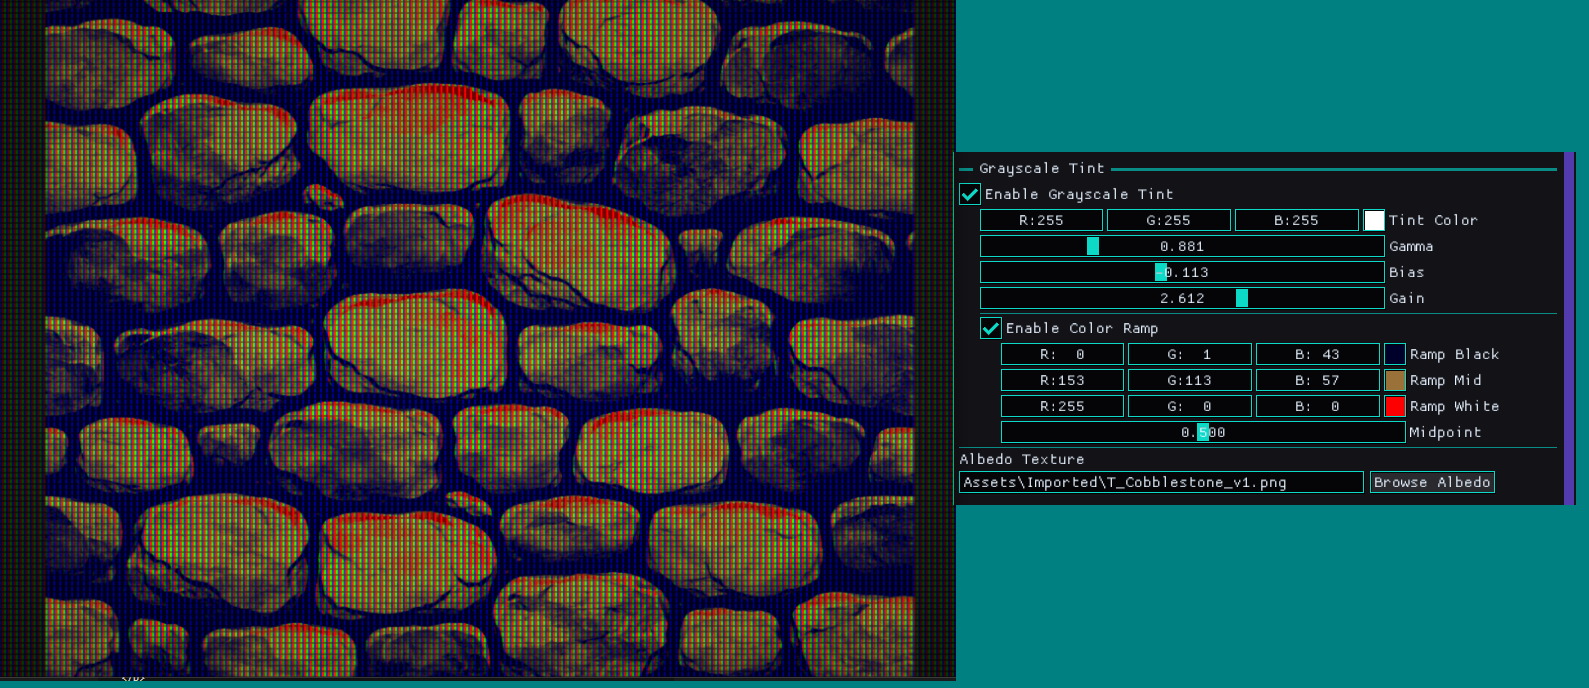This screenshot has width=1589, height=688.
Task: Click the Midpoint label
Action: (x=1445, y=432)
